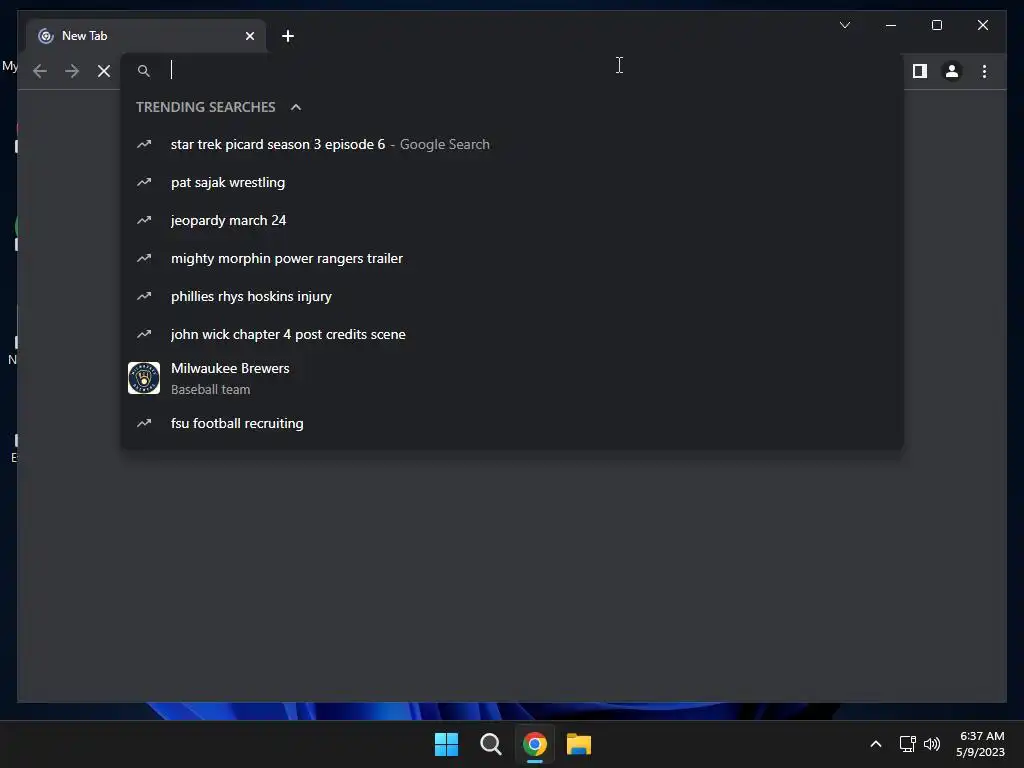Click the Chrome icon in the taskbar
Viewport: 1024px width, 768px height.
tap(534, 744)
